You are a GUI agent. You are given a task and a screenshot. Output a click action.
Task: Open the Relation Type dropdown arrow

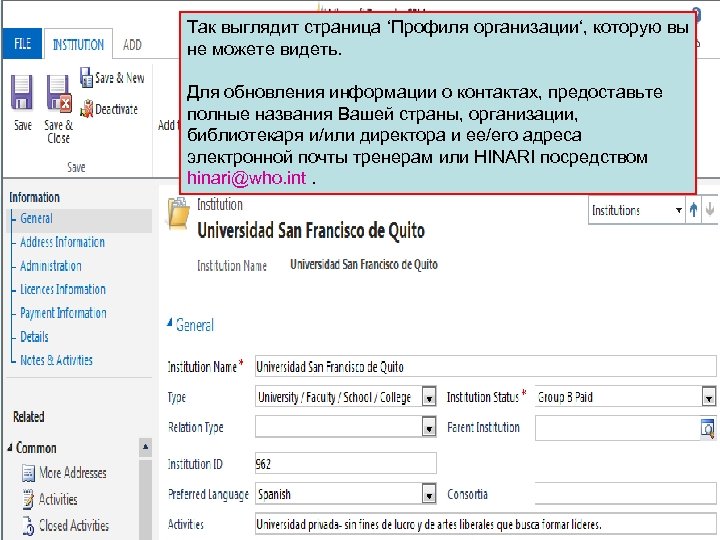429,428
